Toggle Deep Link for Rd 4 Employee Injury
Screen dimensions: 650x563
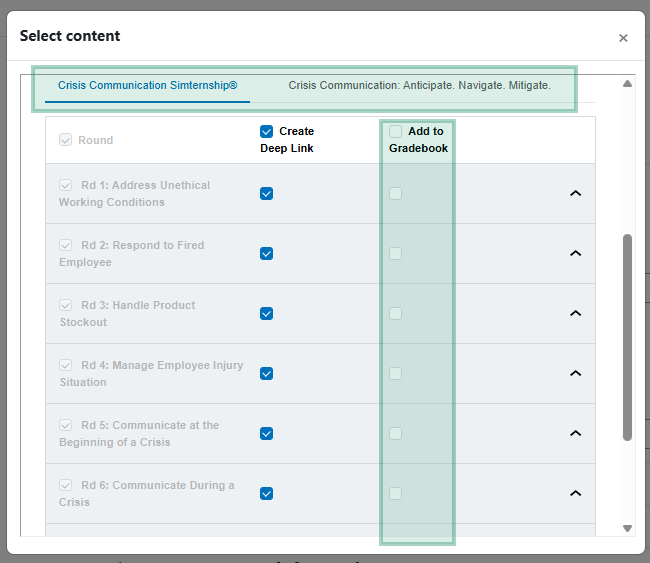(267, 374)
